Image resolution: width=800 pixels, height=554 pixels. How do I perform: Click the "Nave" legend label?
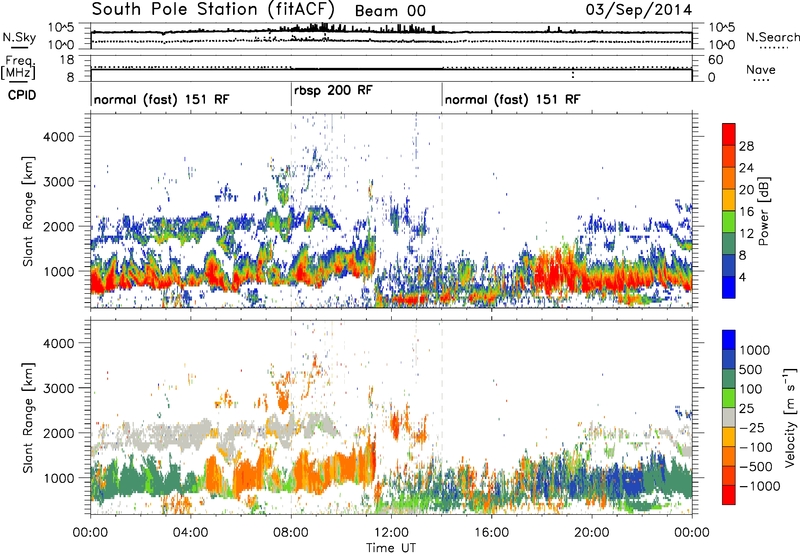coord(761,69)
